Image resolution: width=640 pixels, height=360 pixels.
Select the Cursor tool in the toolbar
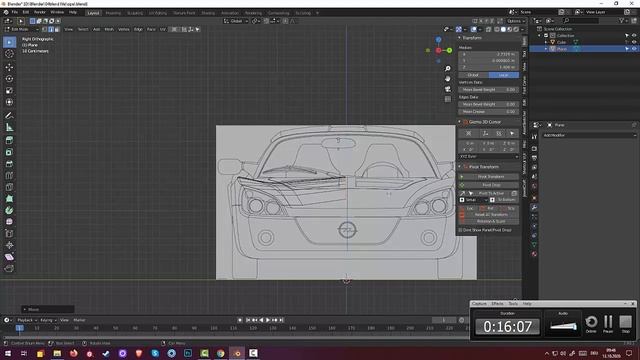tap(9, 54)
